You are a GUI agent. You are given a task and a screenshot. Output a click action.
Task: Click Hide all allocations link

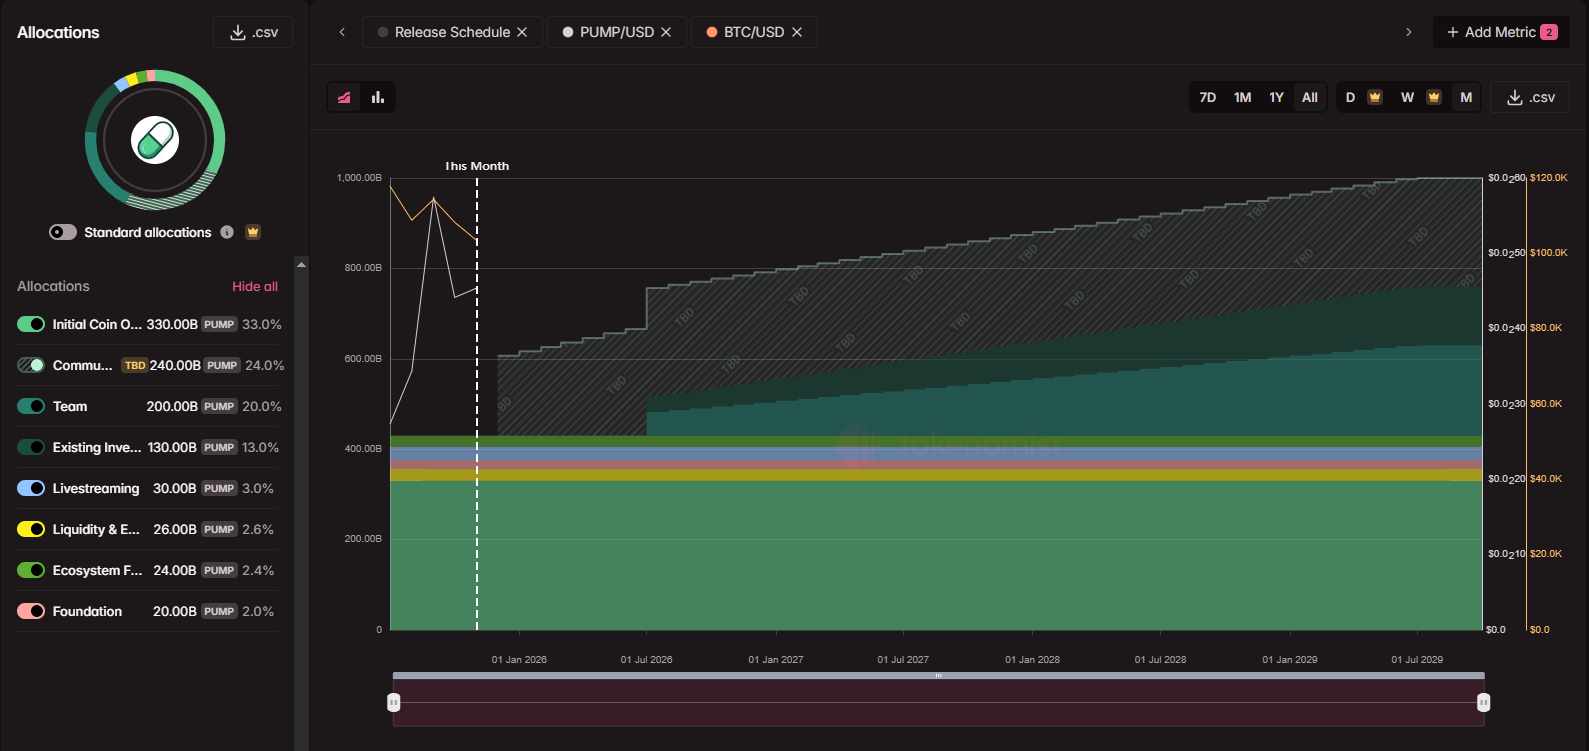point(255,286)
